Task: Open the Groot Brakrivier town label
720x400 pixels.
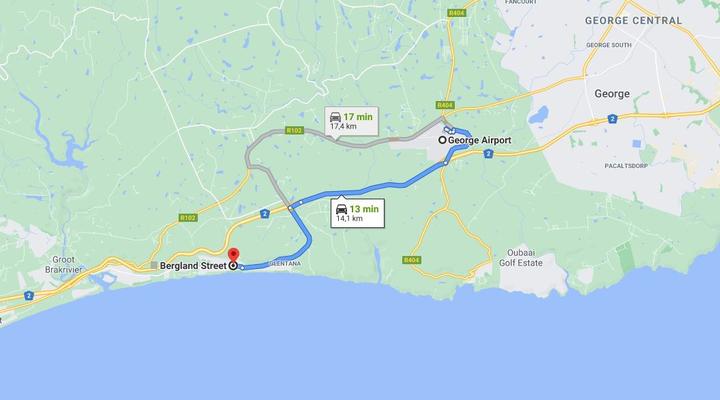Action: tap(63, 265)
